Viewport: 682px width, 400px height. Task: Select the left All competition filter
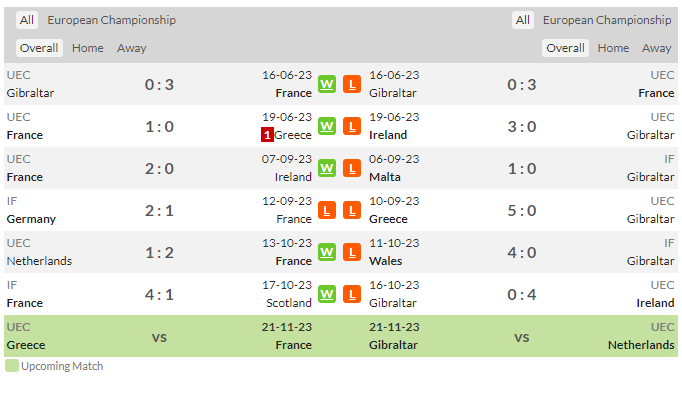coord(27,20)
